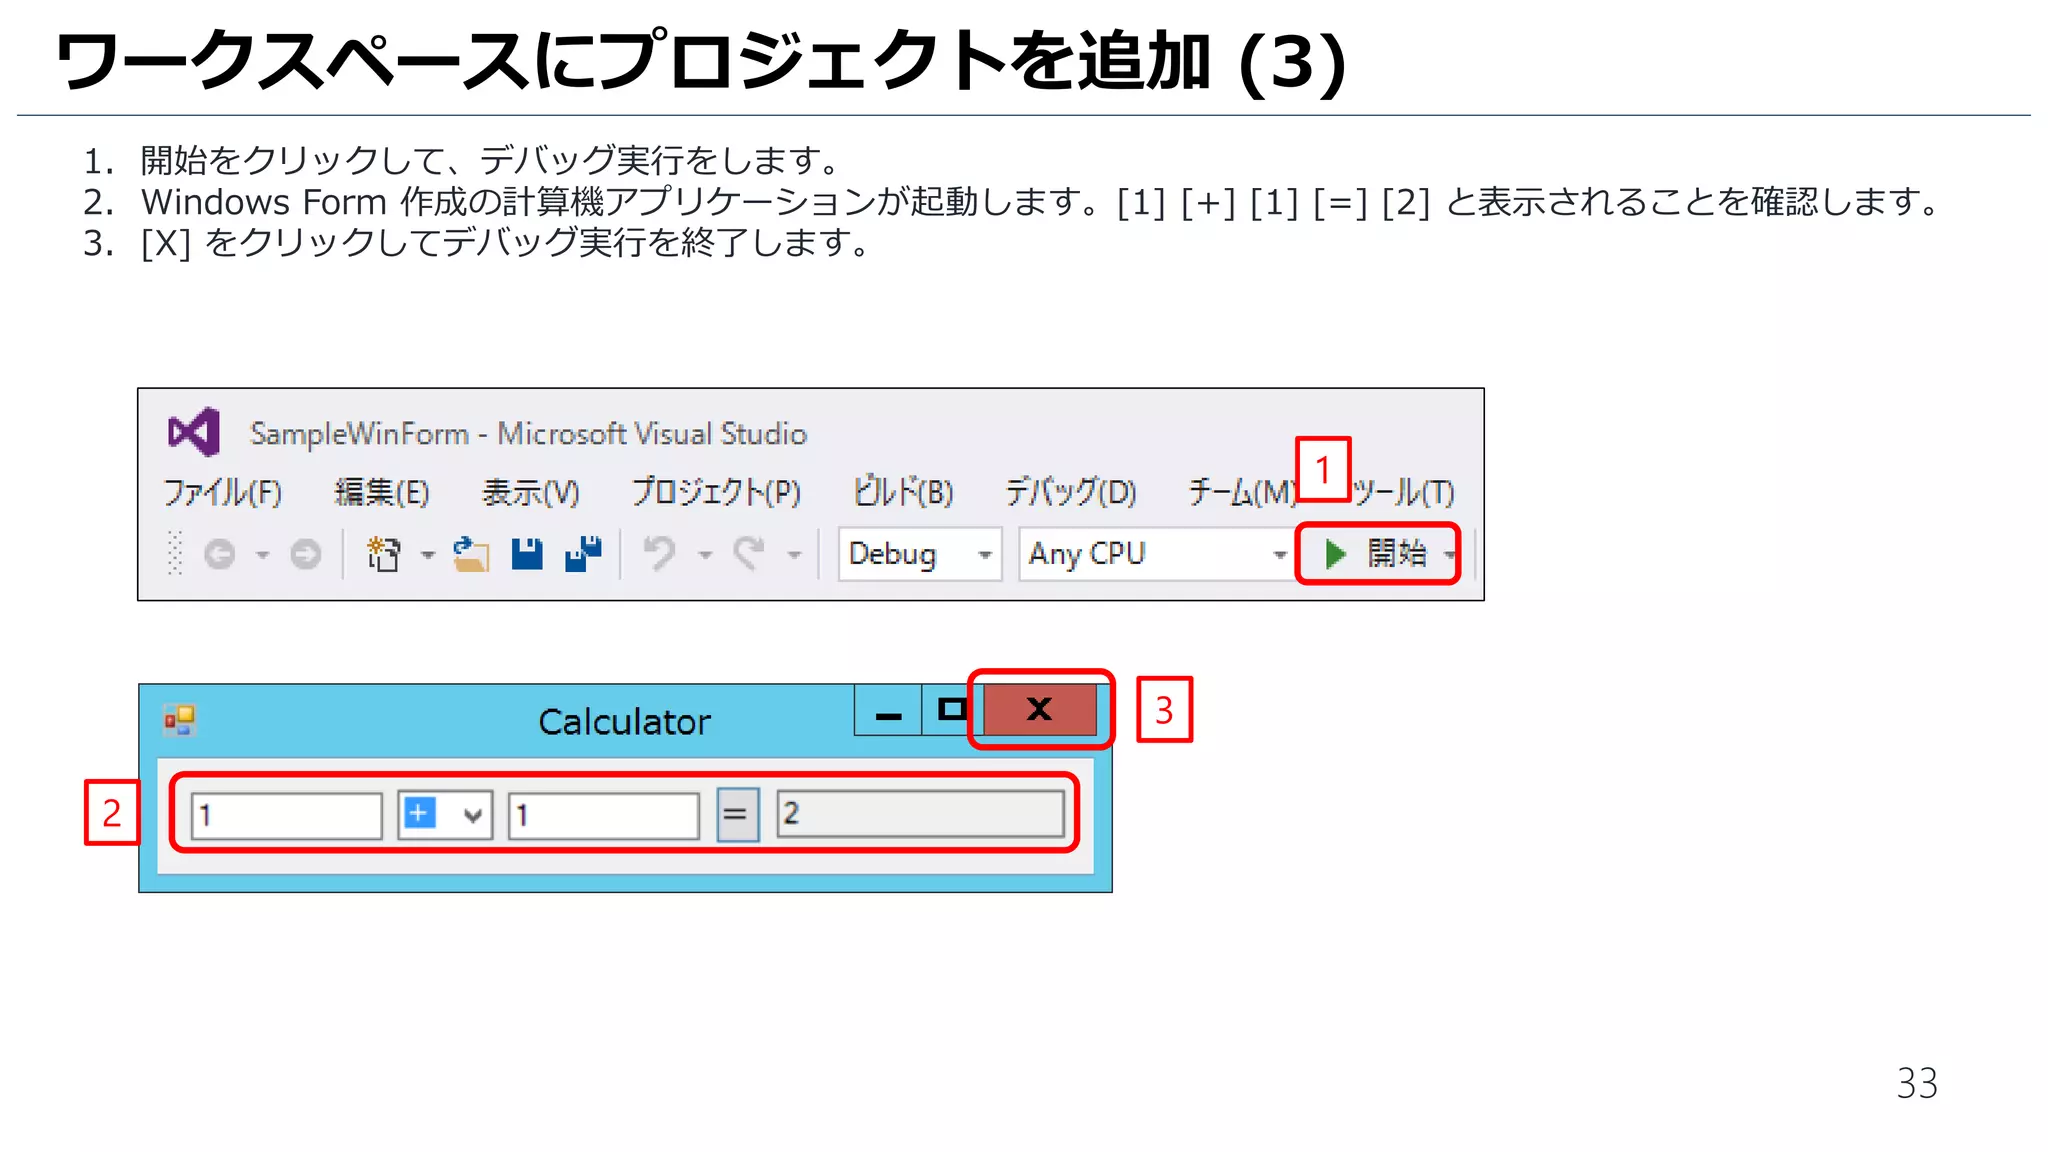The image size is (2048, 1152).
Task: Open the navigate backward history dropdown arrow
Action: pos(263,554)
